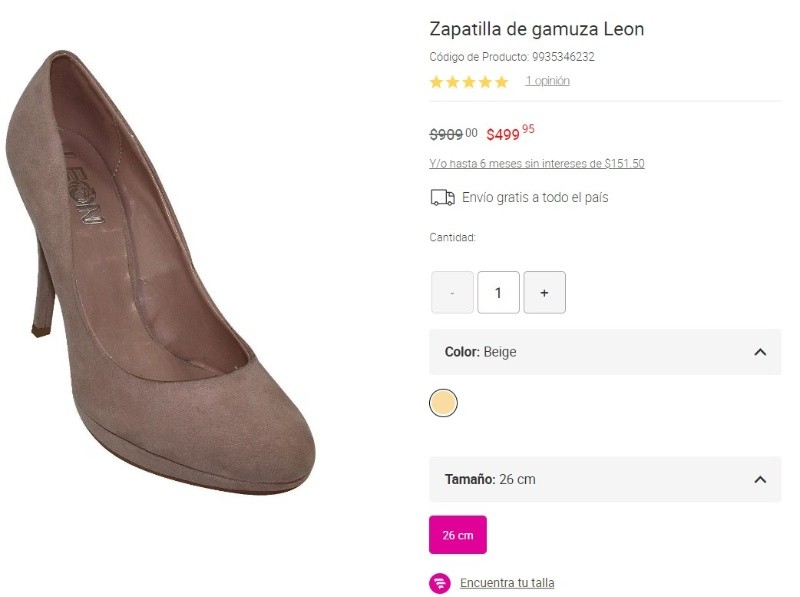Select the 26 cm size option
Image resolution: width=800 pixels, height=597 pixels.
click(458, 535)
